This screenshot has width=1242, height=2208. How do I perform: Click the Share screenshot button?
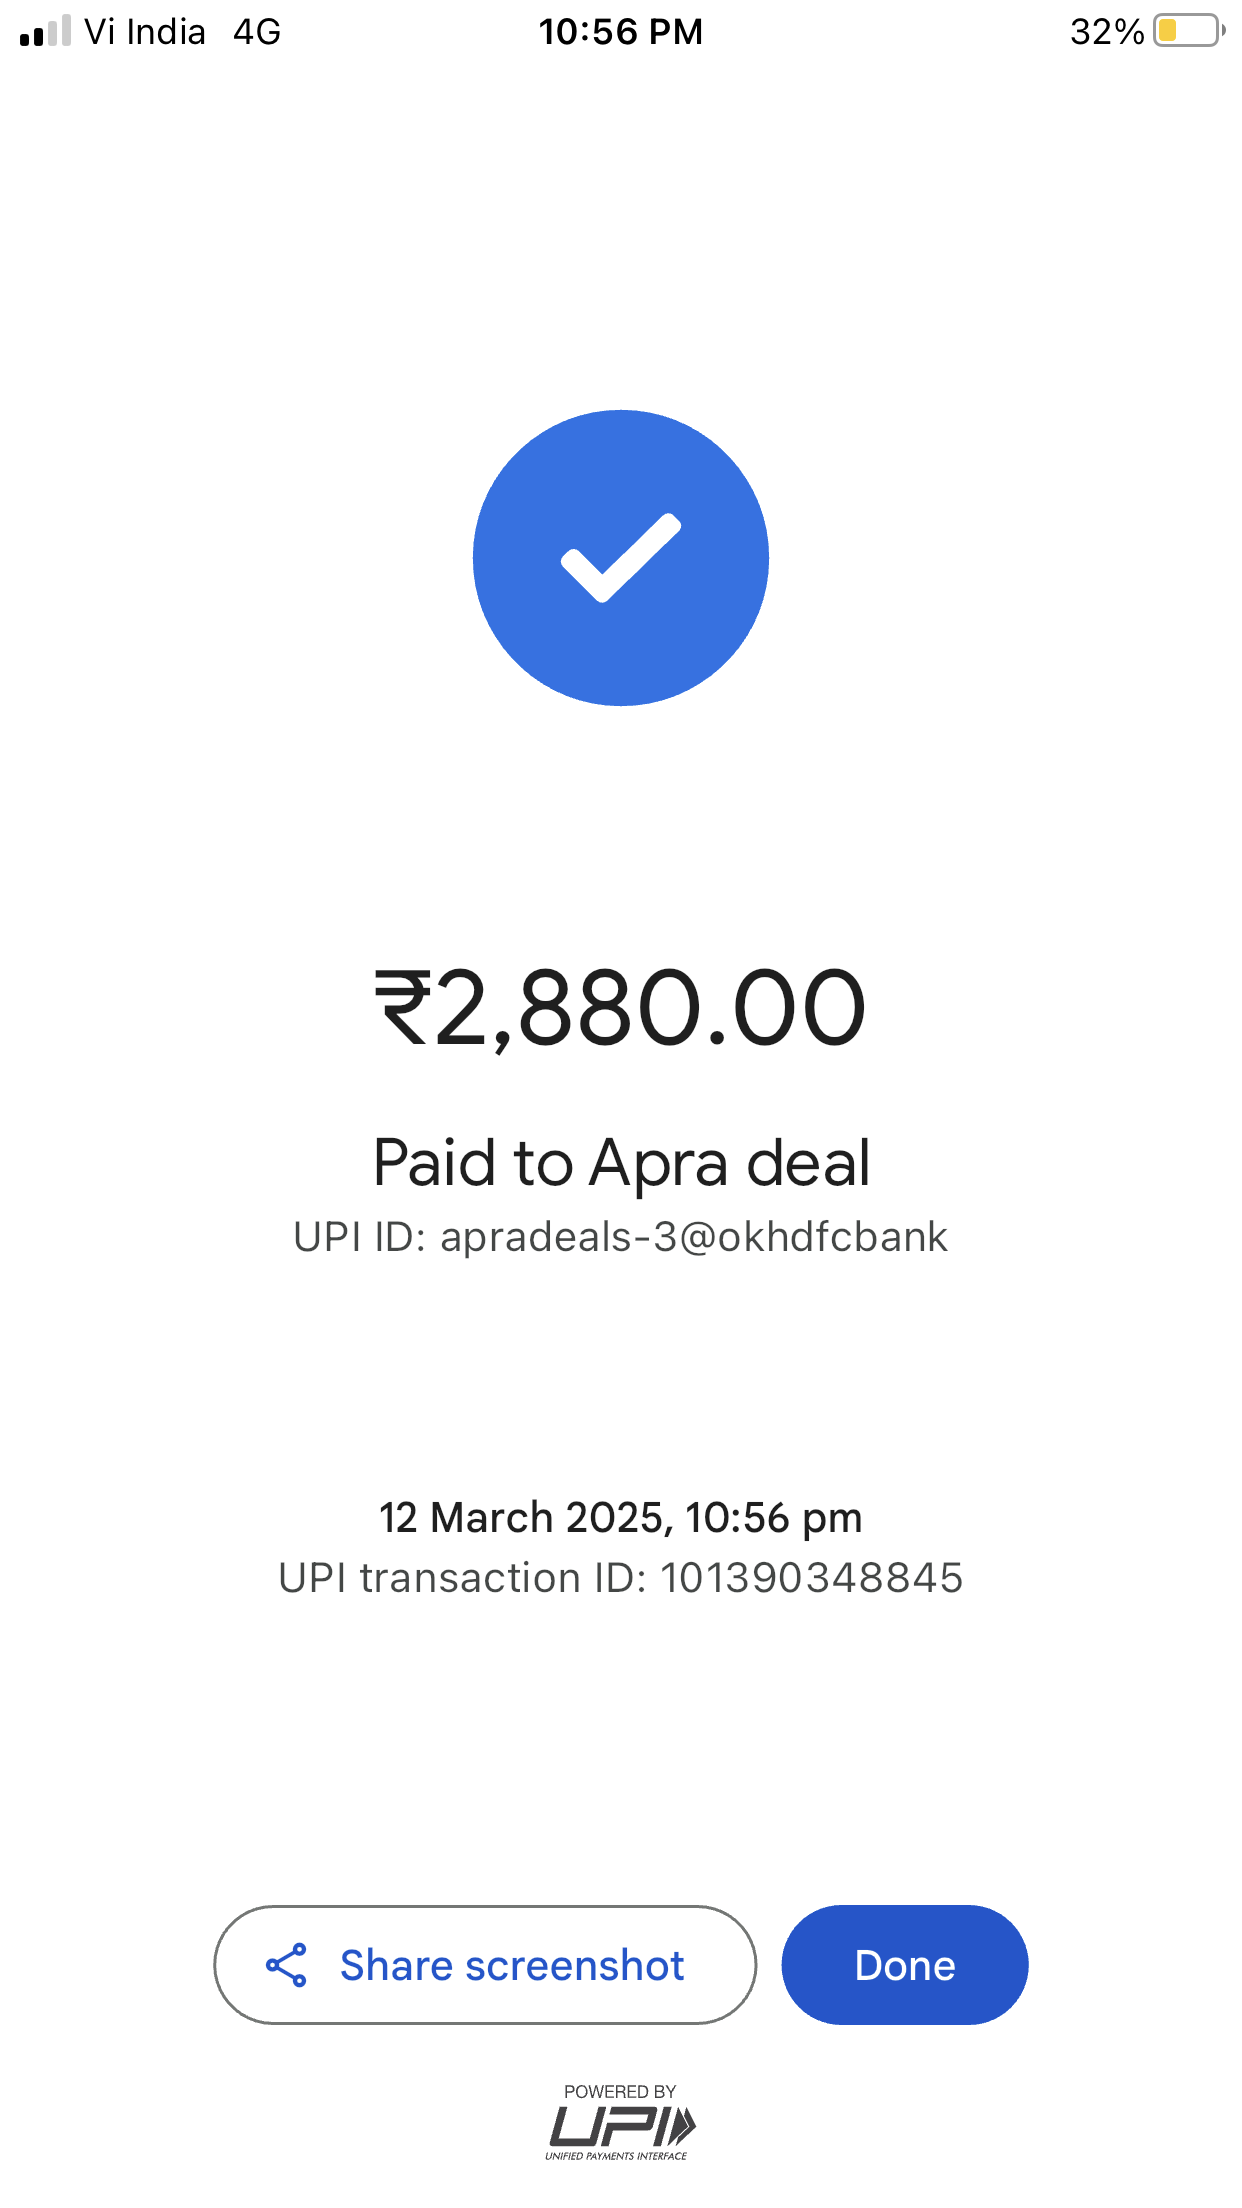[485, 1965]
